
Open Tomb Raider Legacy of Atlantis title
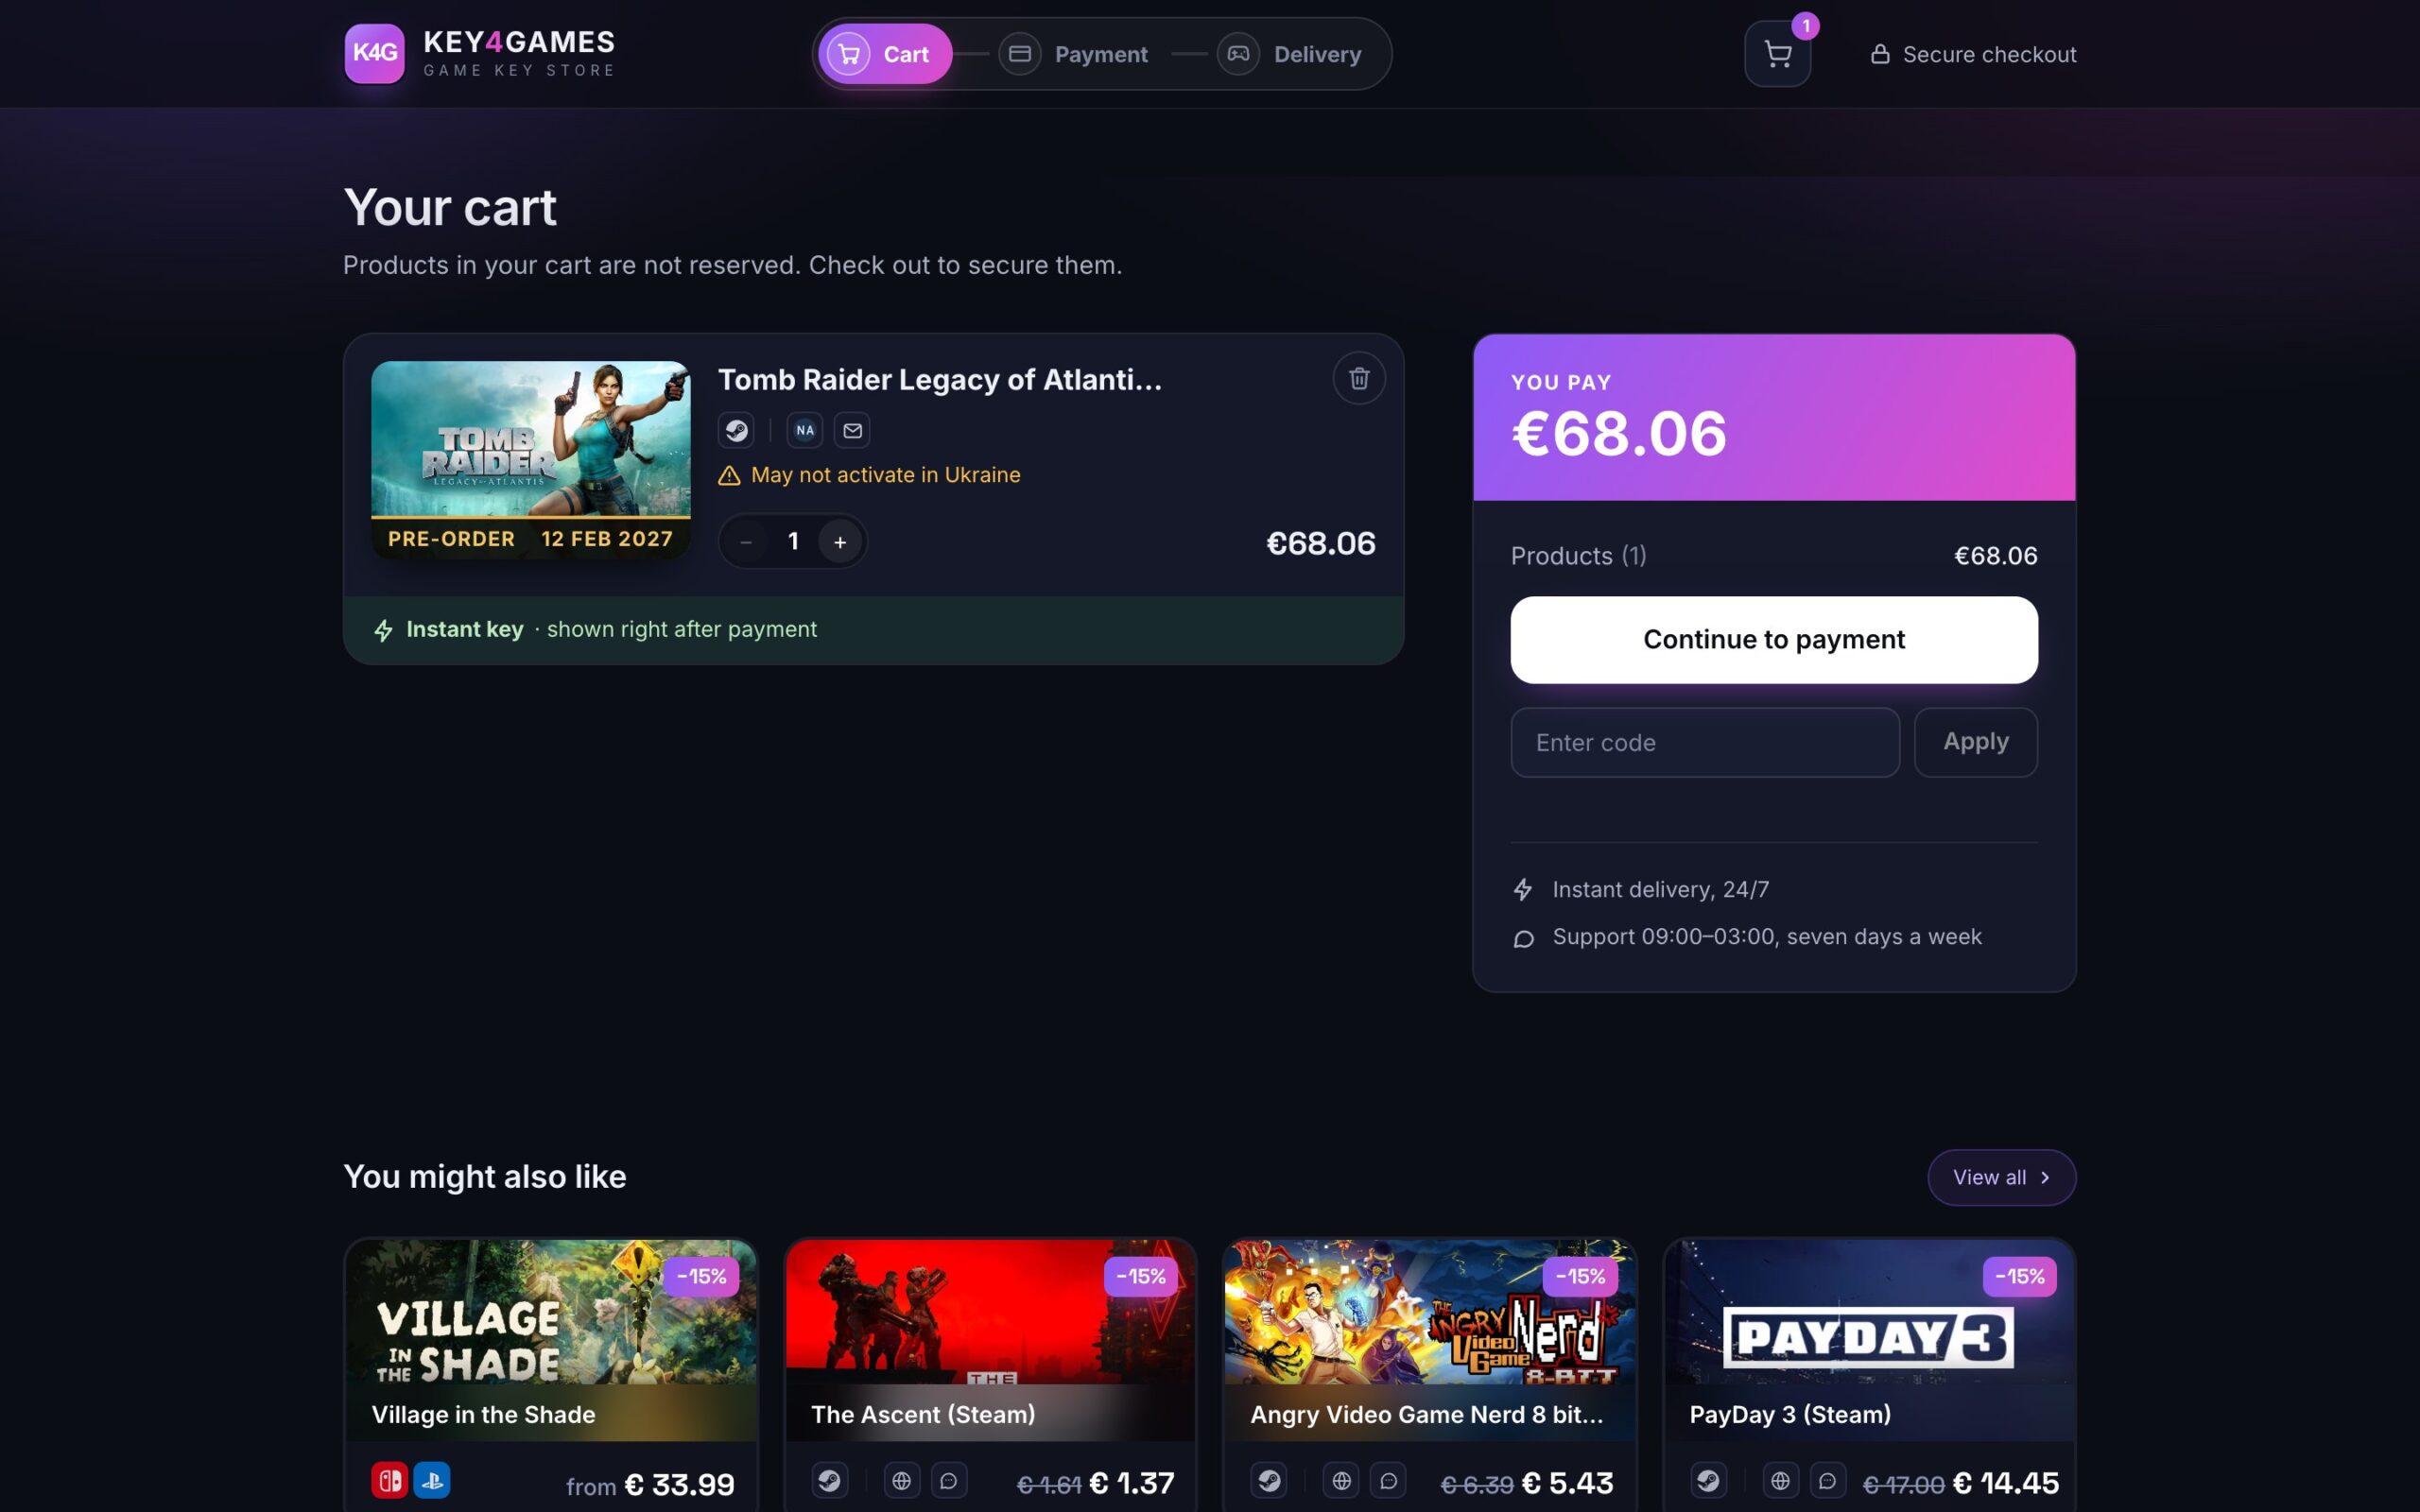pyautogui.click(x=940, y=380)
